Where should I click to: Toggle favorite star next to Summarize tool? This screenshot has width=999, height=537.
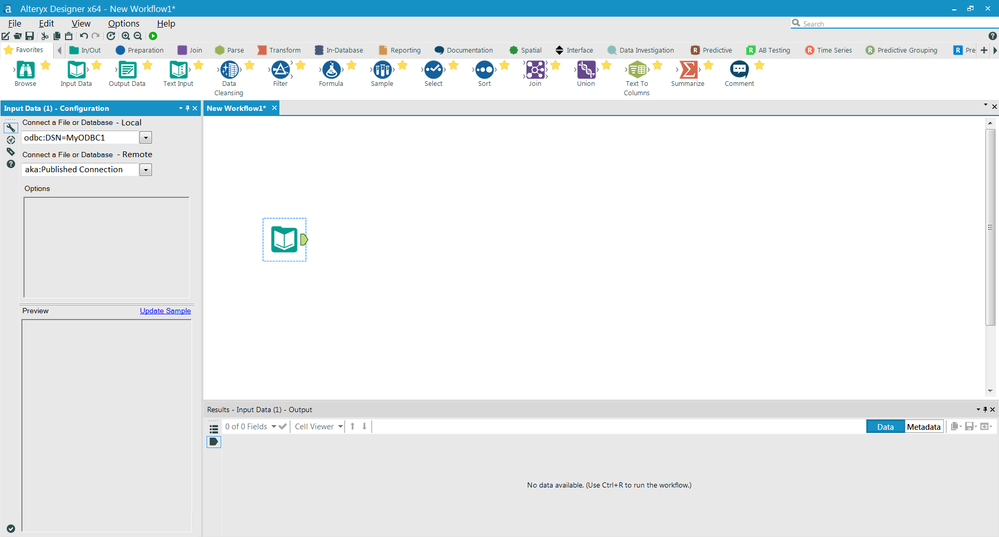[x=708, y=65]
